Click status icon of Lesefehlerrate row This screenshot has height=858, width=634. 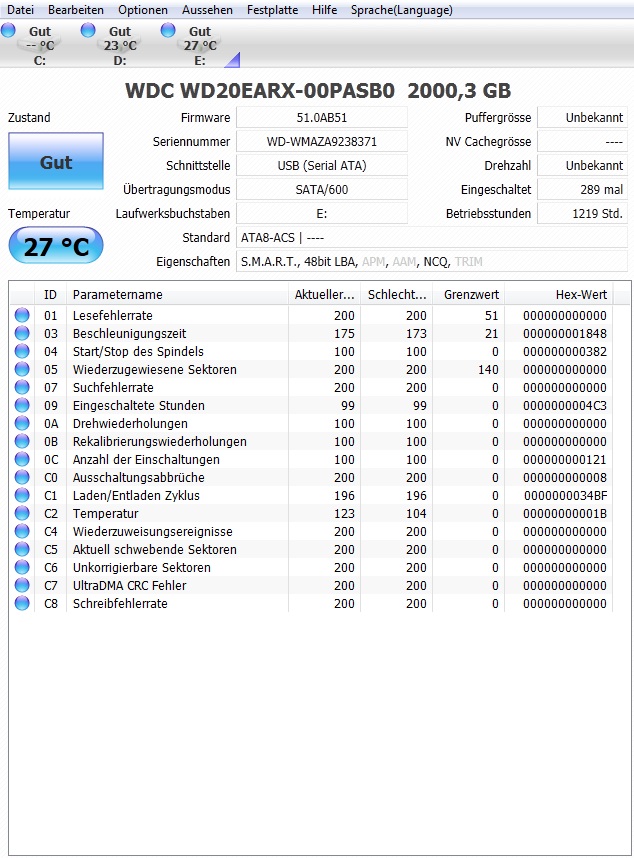(x=22, y=315)
